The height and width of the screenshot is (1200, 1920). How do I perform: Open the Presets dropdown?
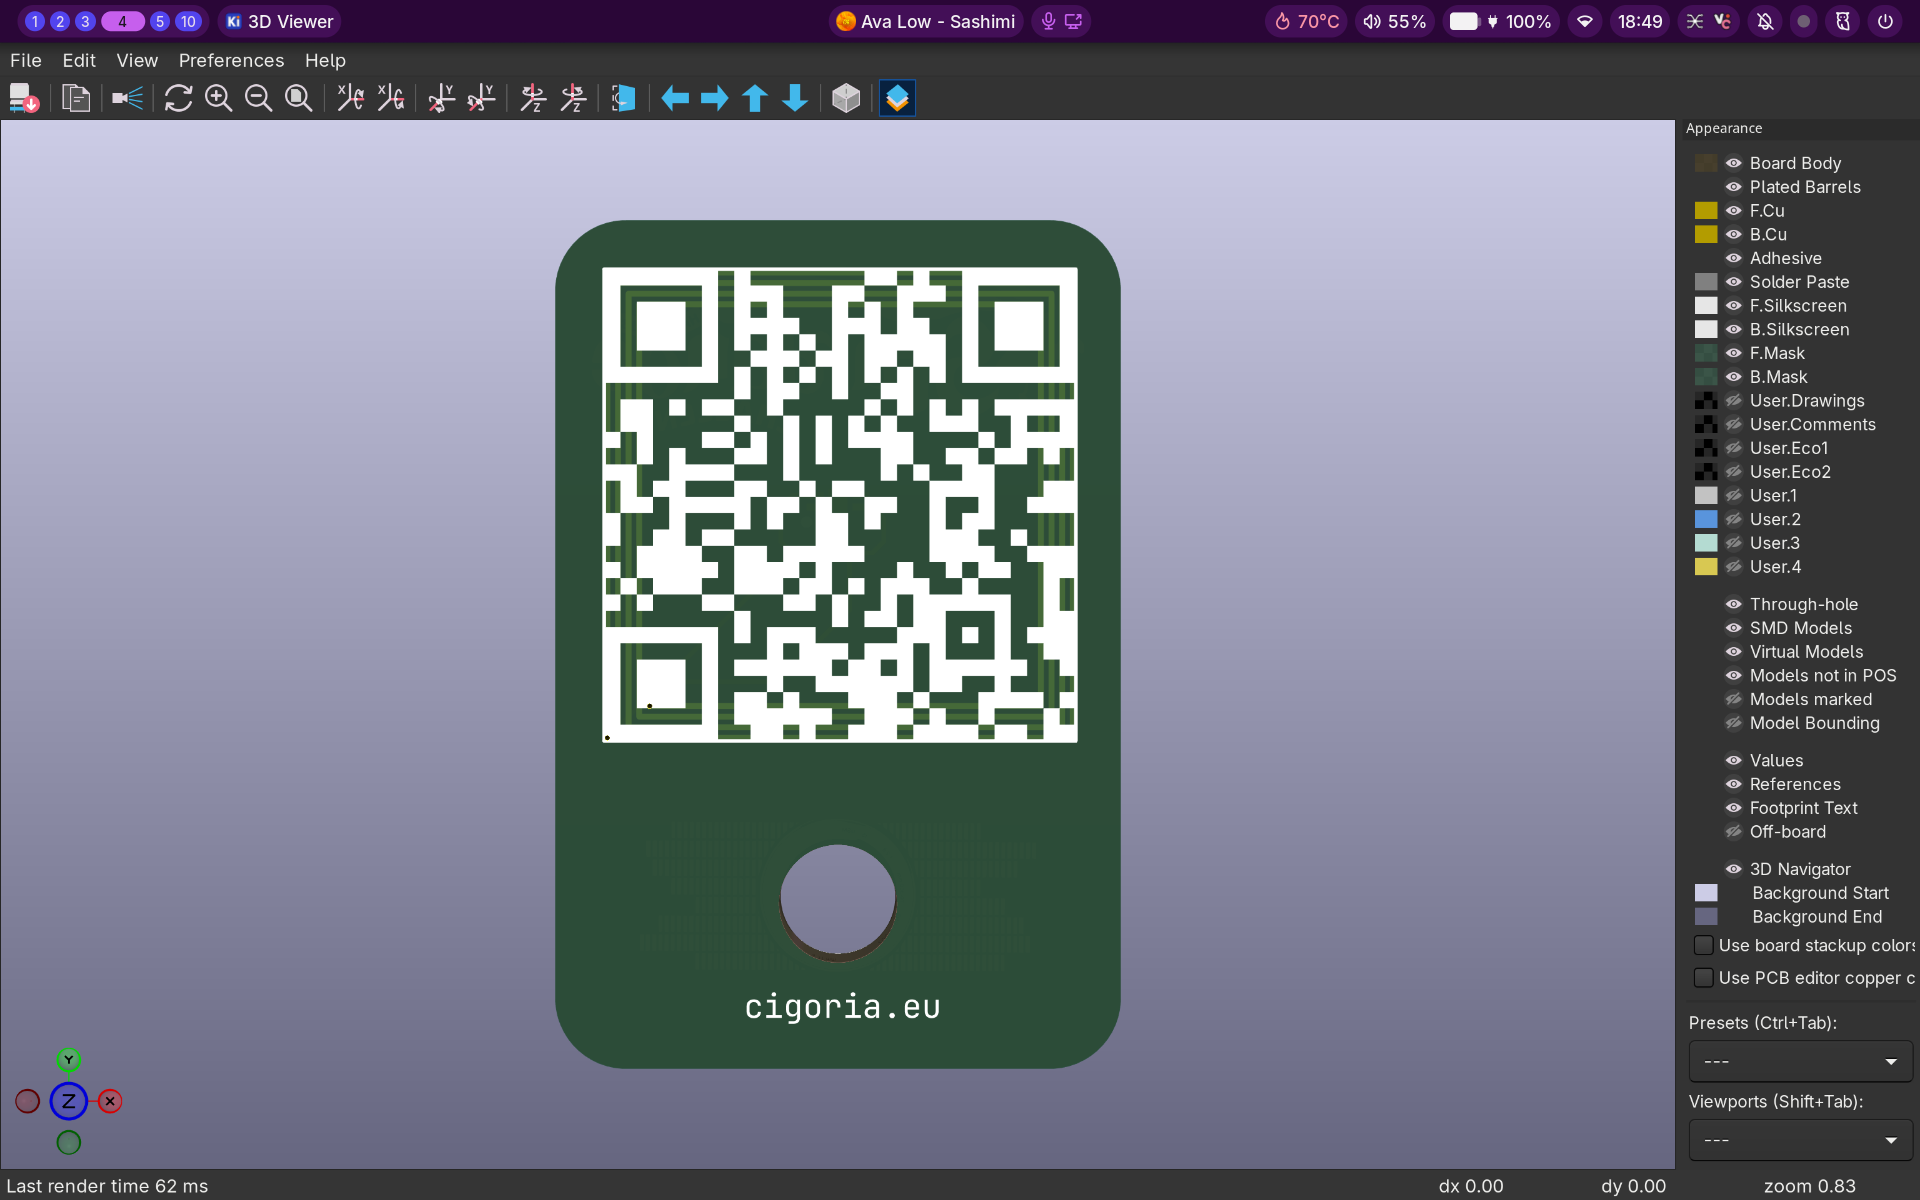coord(1800,1061)
